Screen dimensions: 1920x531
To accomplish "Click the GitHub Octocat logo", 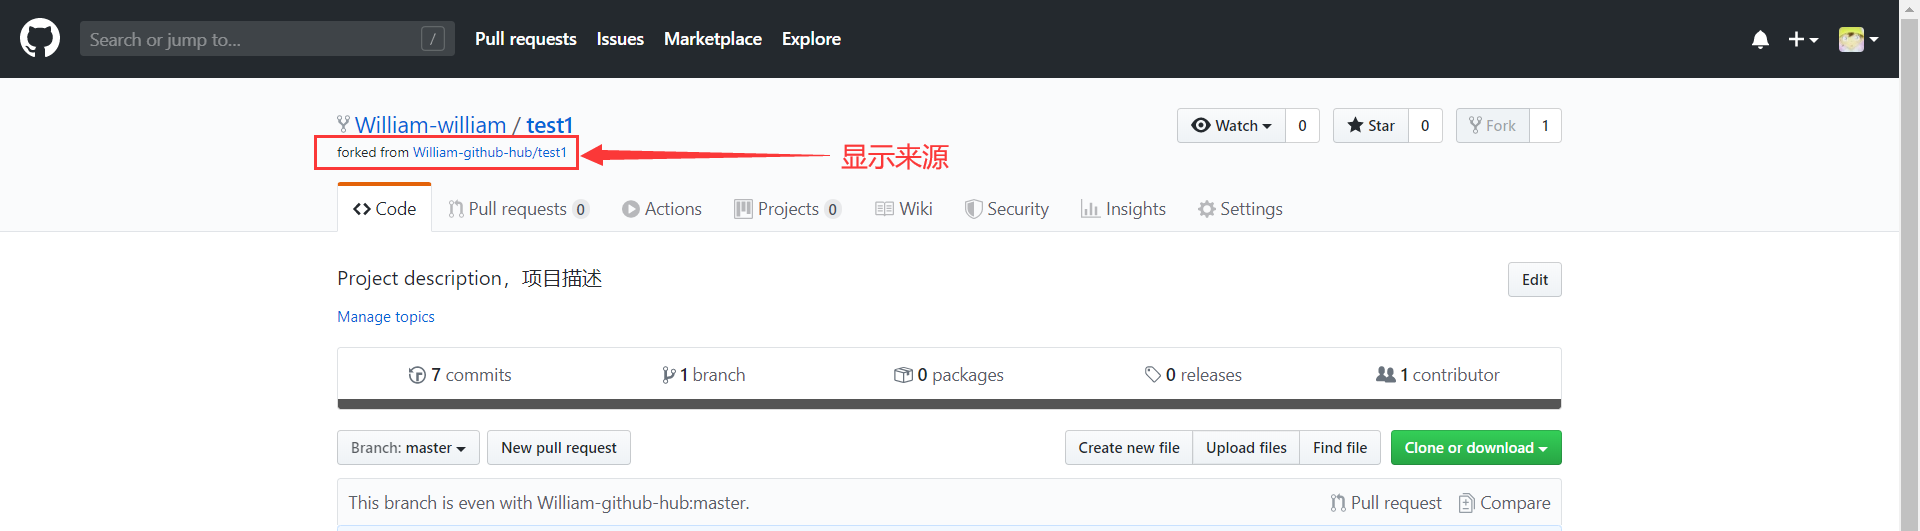I will pyautogui.click(x=40, y=39).
